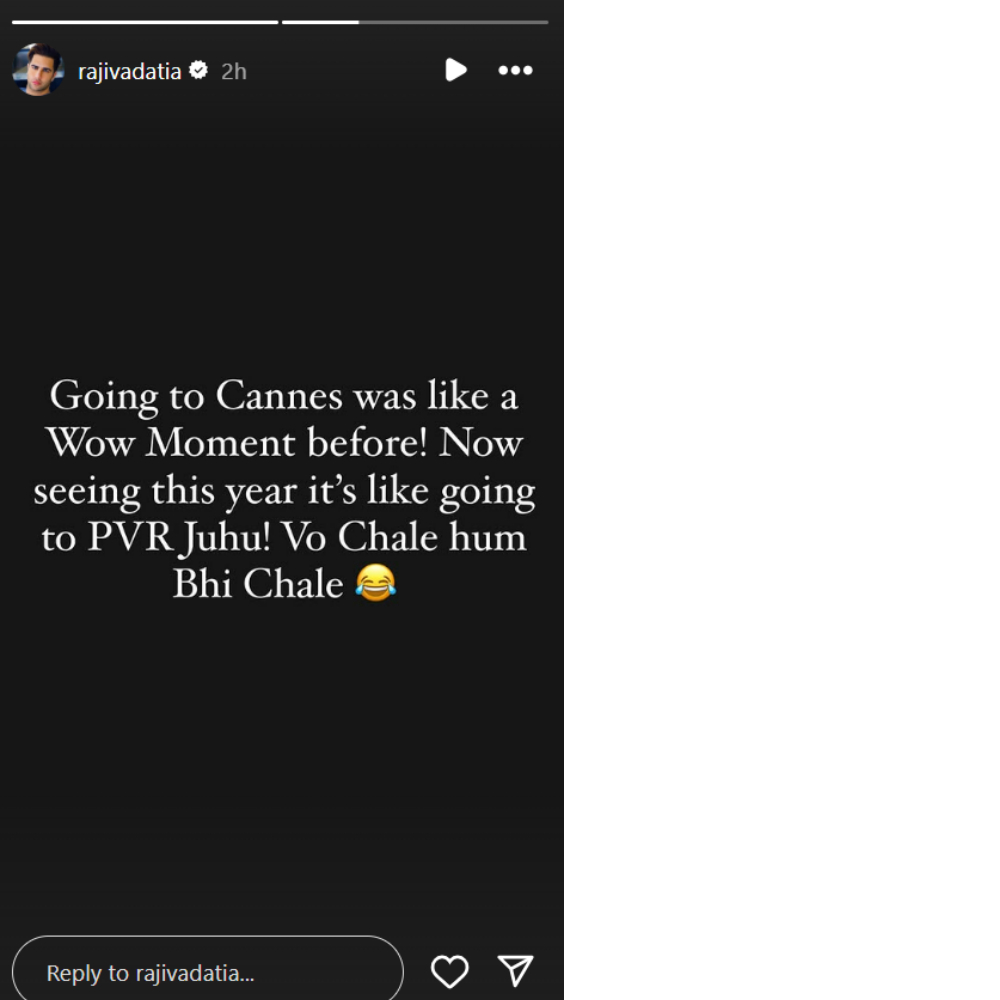Like the story with the heart icon
Viewport: 1000px width, 1000px height.
[450, 971]
